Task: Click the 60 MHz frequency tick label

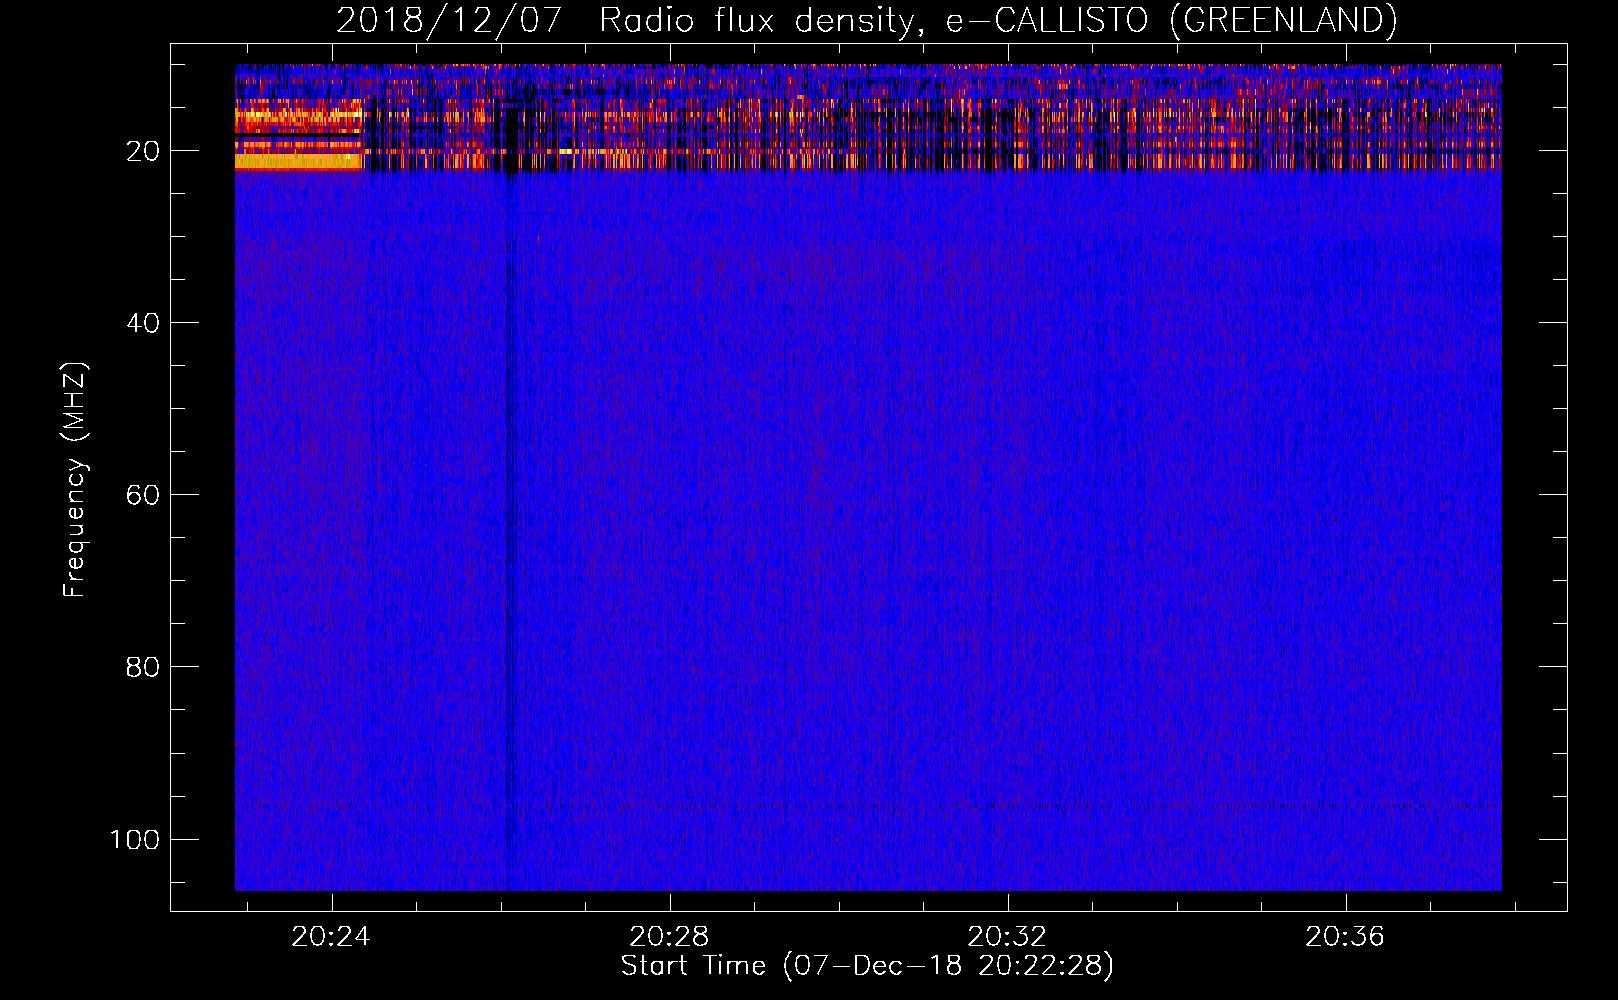Action: pos(143,495)
